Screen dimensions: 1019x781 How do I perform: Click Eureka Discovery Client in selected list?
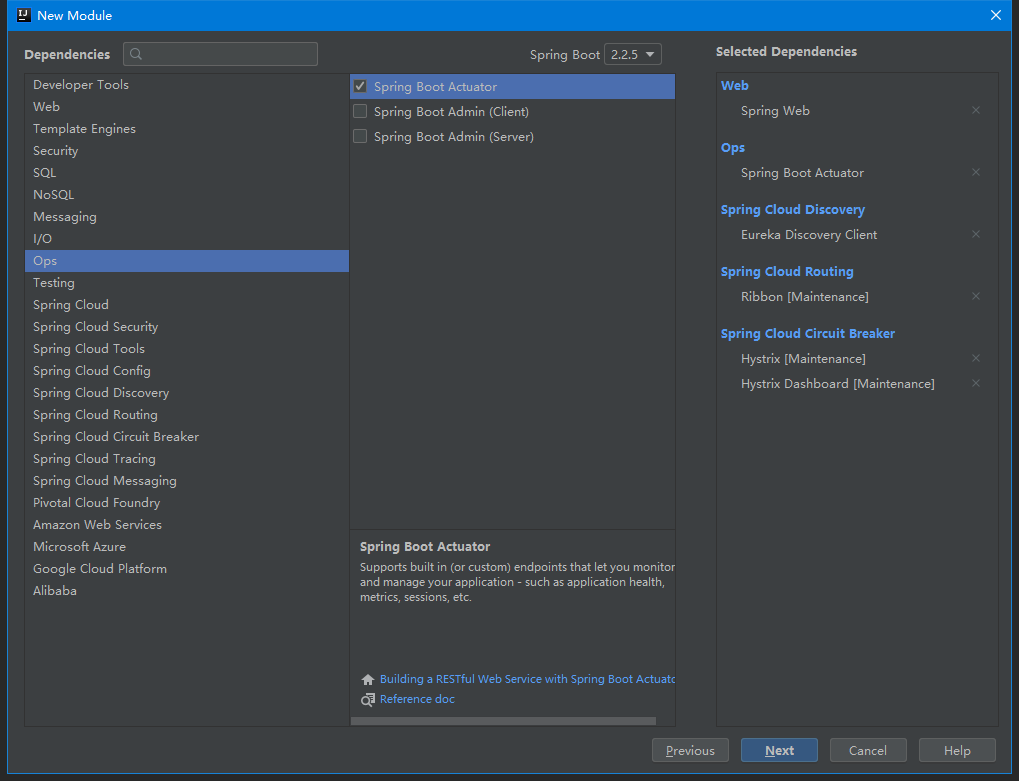tap(809, 235)
